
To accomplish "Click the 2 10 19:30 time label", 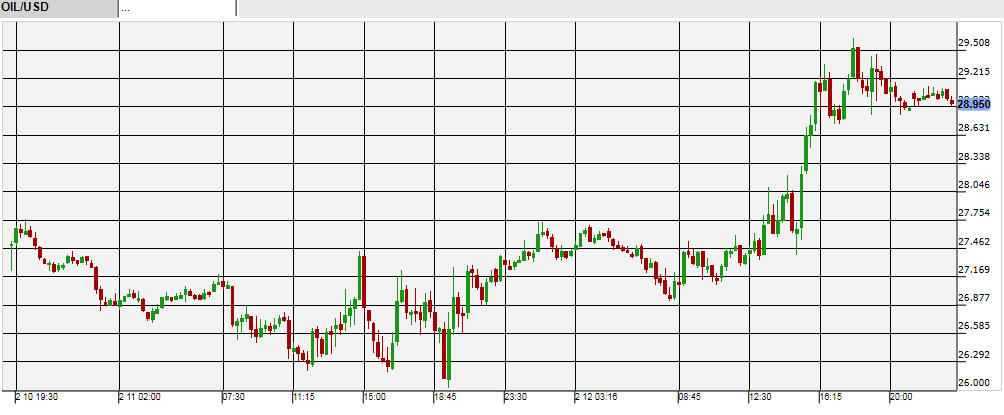I will coord(38,398).
